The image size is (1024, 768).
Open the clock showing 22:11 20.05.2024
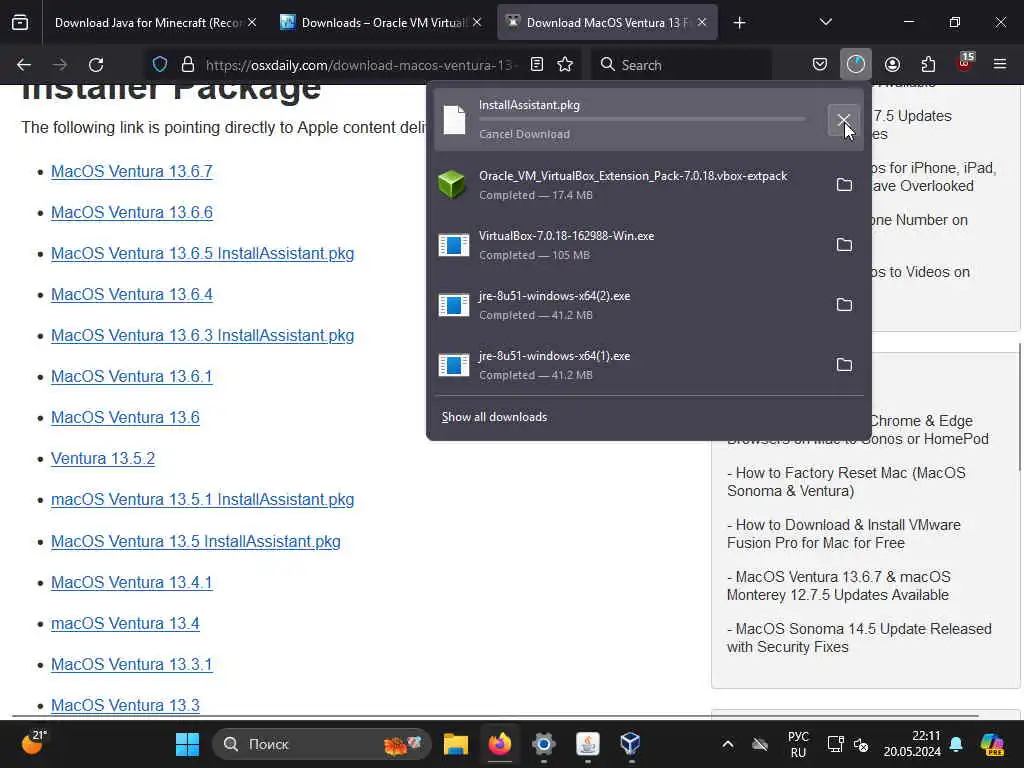point(912,744)
